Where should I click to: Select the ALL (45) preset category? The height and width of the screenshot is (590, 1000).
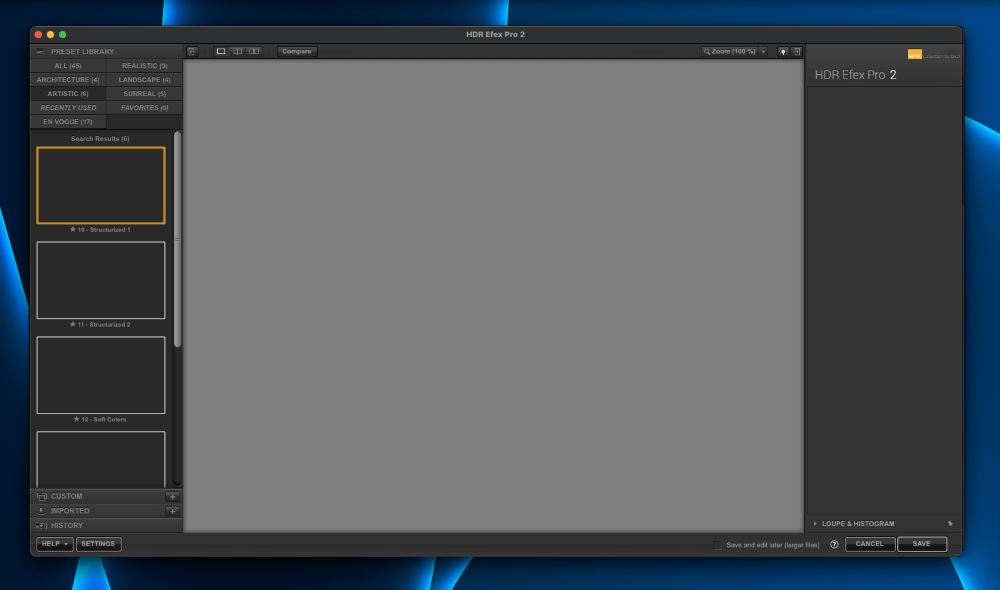[x=68, y=66]
